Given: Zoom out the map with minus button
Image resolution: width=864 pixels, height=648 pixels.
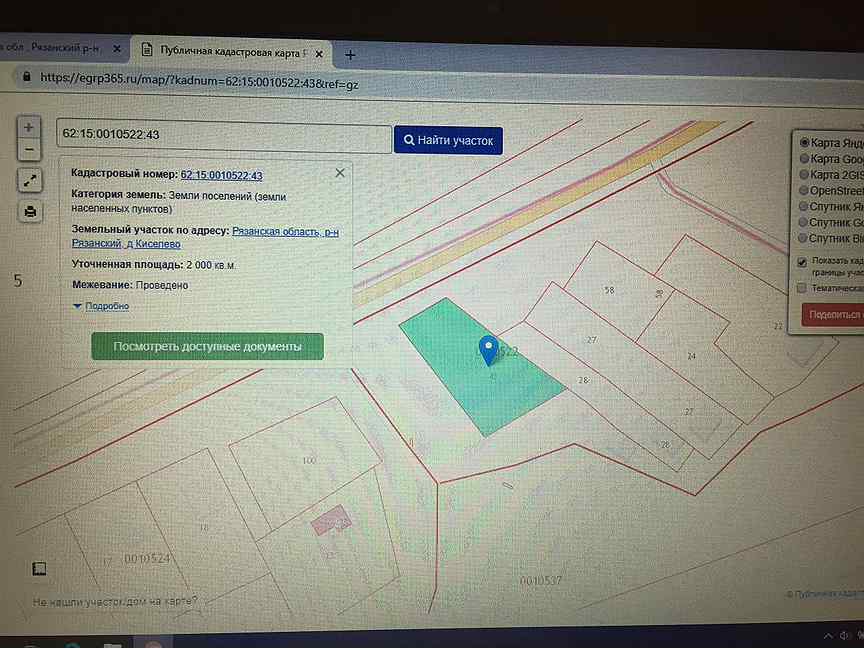Looking at the screenshot, I should (x=29, y=149).
